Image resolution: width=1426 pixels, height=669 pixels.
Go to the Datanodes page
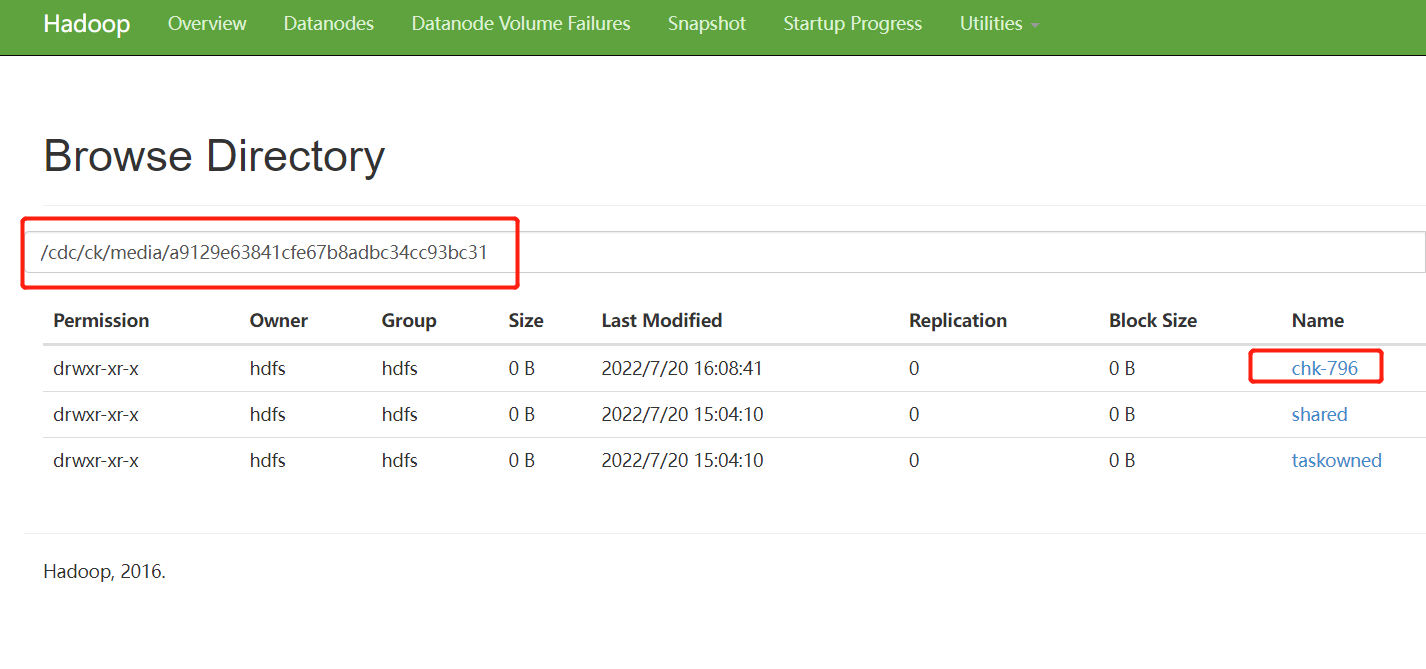(x=329, y=24)
